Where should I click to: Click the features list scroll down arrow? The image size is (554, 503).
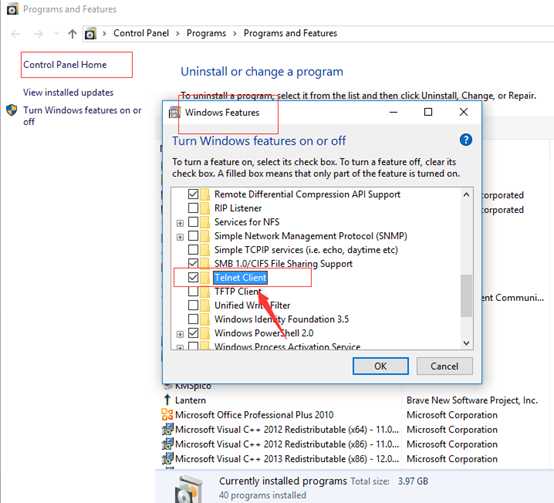click(466, 343)
